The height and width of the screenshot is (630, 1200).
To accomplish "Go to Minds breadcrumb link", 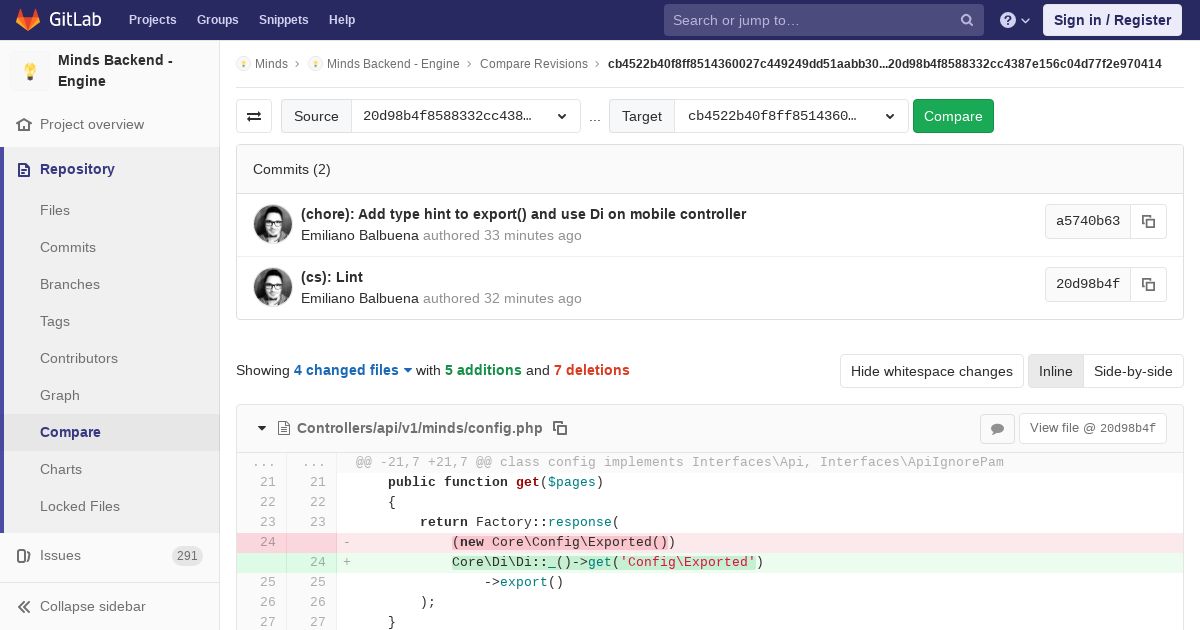I will point(271,64).
